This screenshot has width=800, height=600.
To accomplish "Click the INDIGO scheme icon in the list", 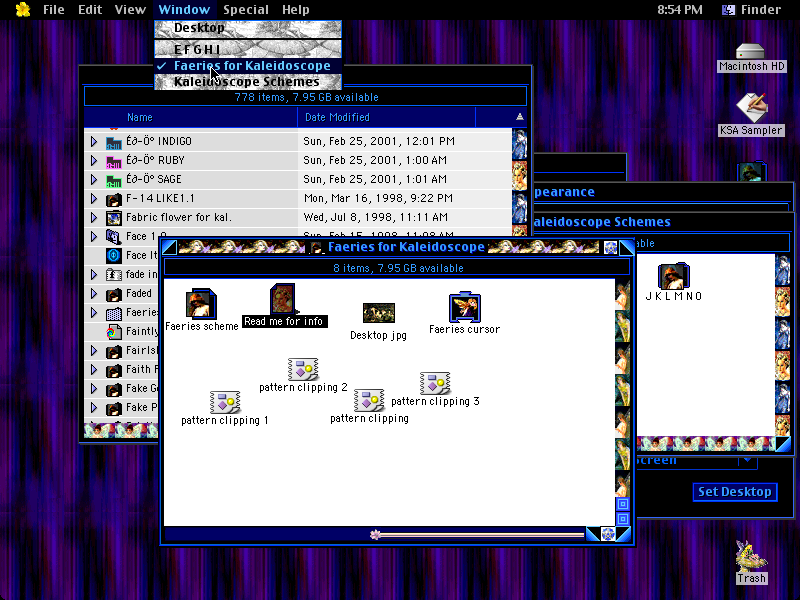I will click(x=113, y=142).
